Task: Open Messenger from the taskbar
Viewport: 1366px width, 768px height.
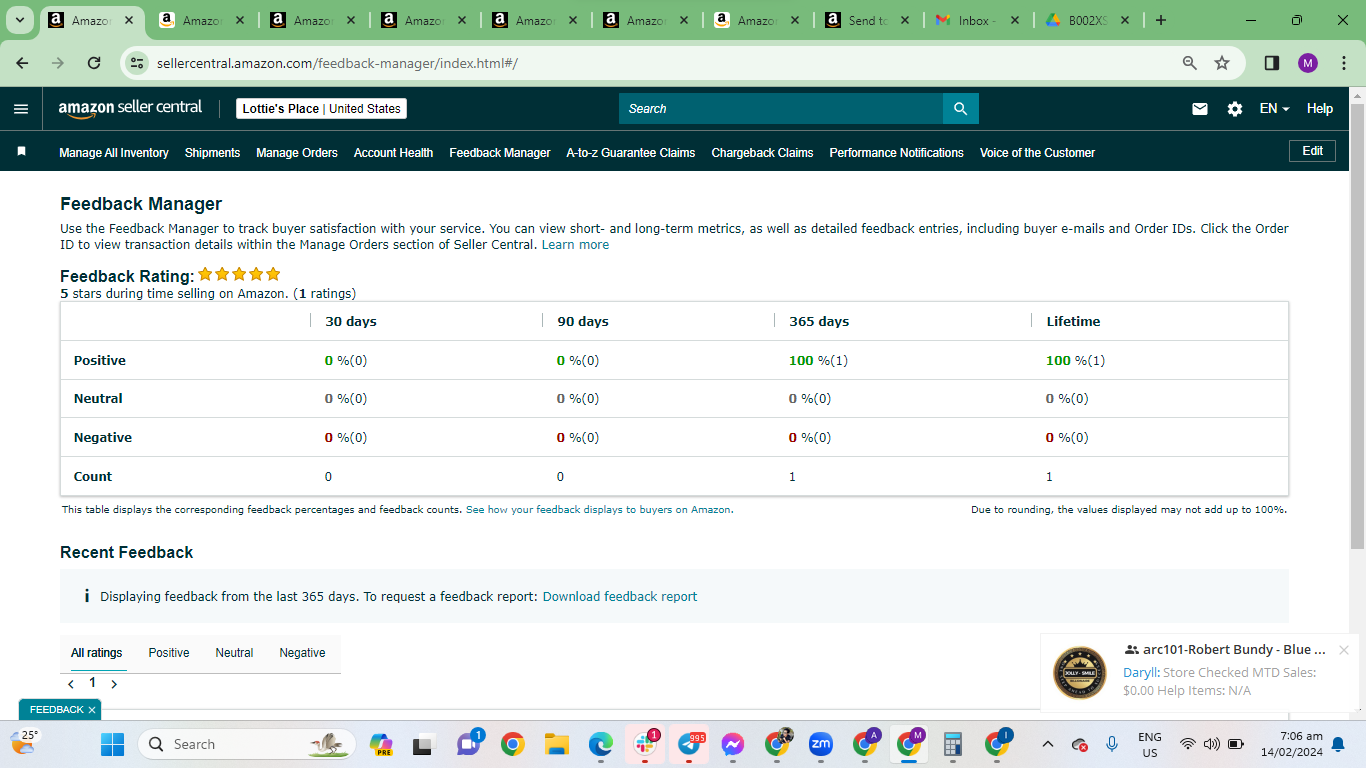Action: click(733, 744)
